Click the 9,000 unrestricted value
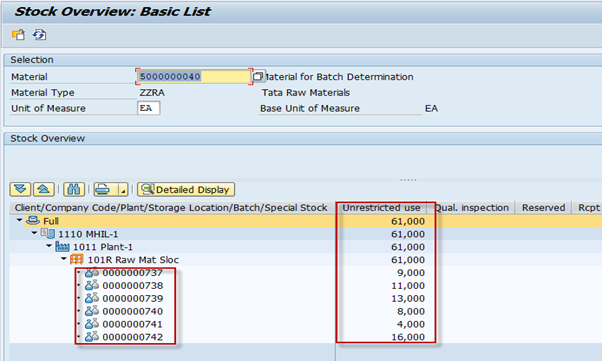The height and width of the screenshot is (361, 602). [411, 273]
